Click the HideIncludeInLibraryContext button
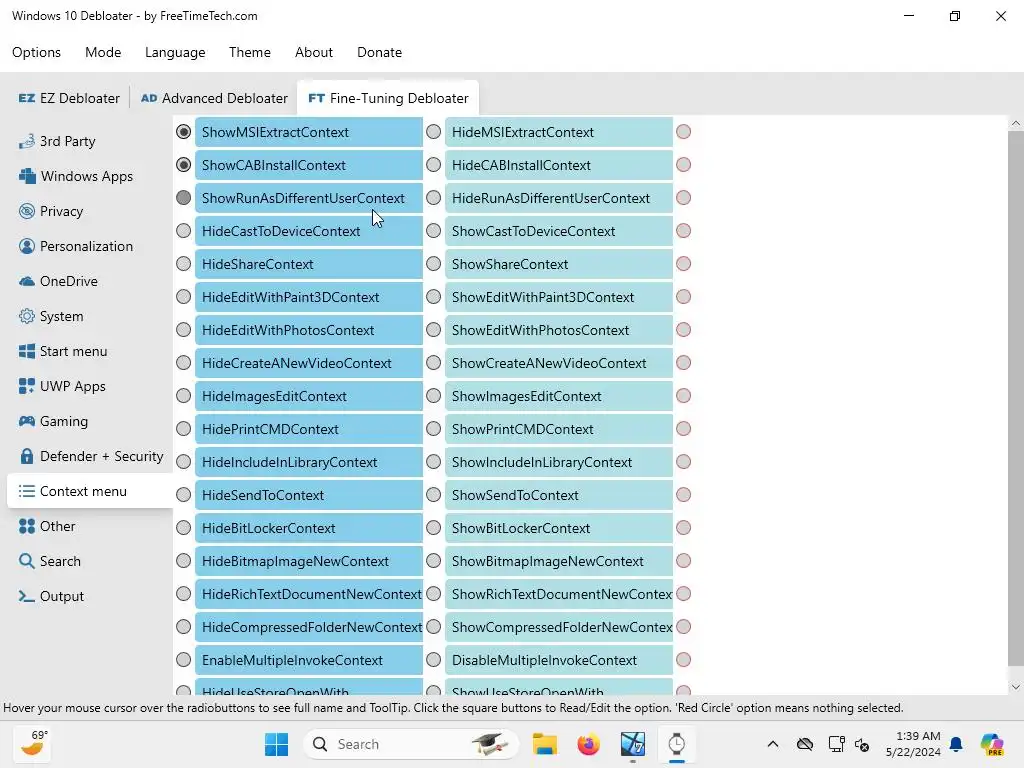The width and height of the screenshot is (1024, 768). 308,462
